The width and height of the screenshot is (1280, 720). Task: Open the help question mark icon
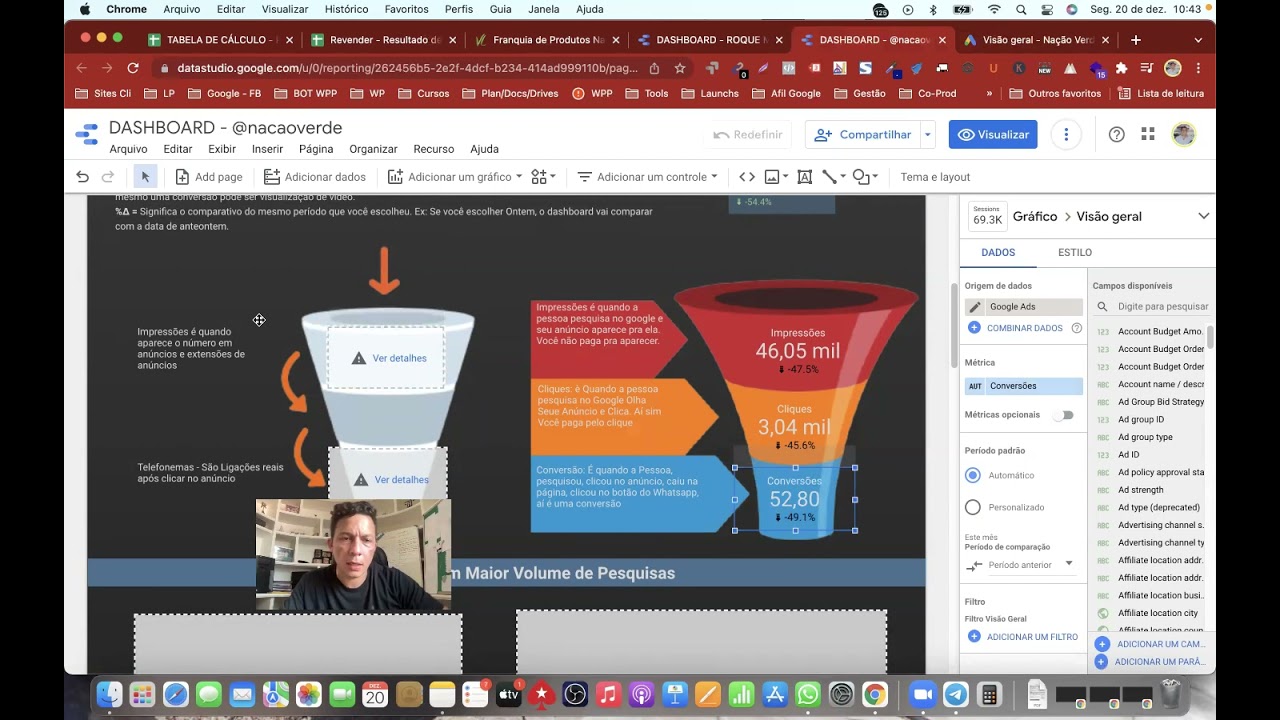pos(1117,134)
